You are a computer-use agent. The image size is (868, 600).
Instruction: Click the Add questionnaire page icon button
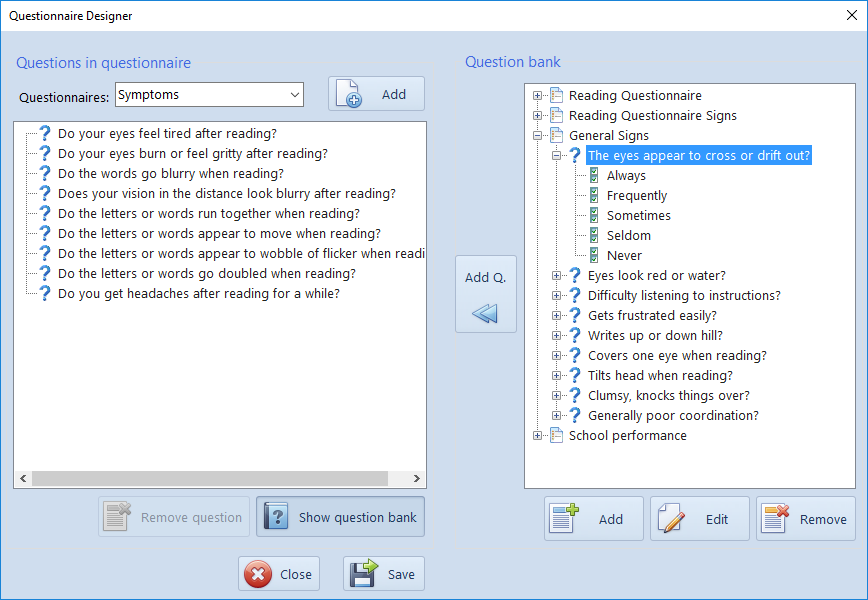tap(347, 94)
